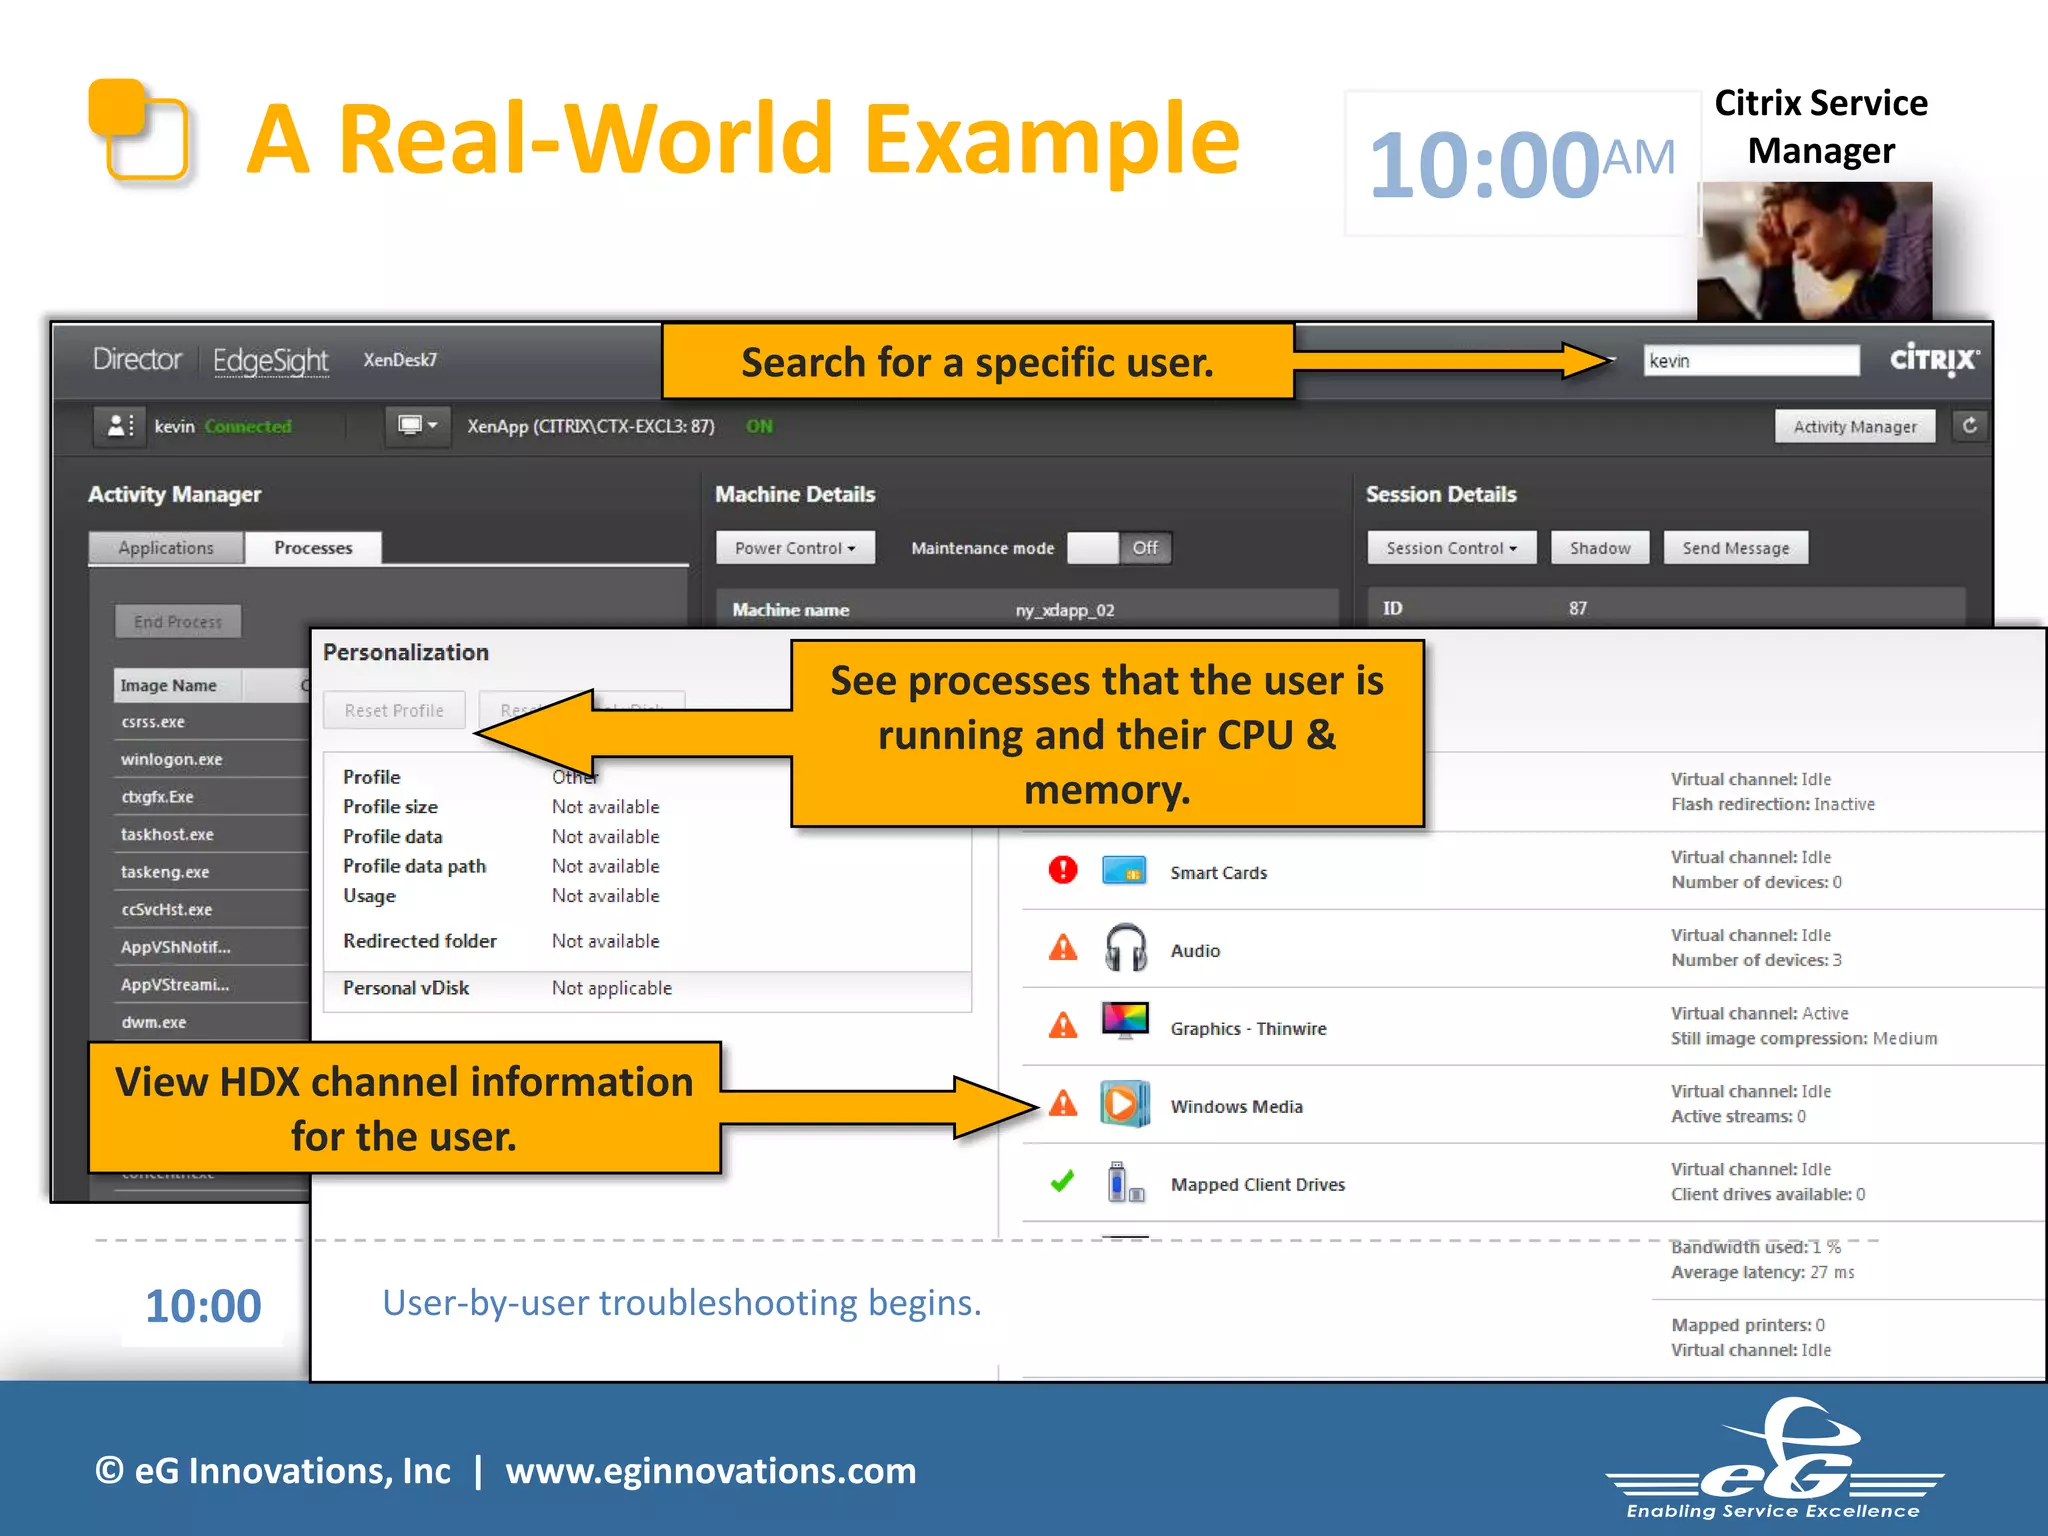
Task: Click the End Process button
Action: (x=178, y=622)
